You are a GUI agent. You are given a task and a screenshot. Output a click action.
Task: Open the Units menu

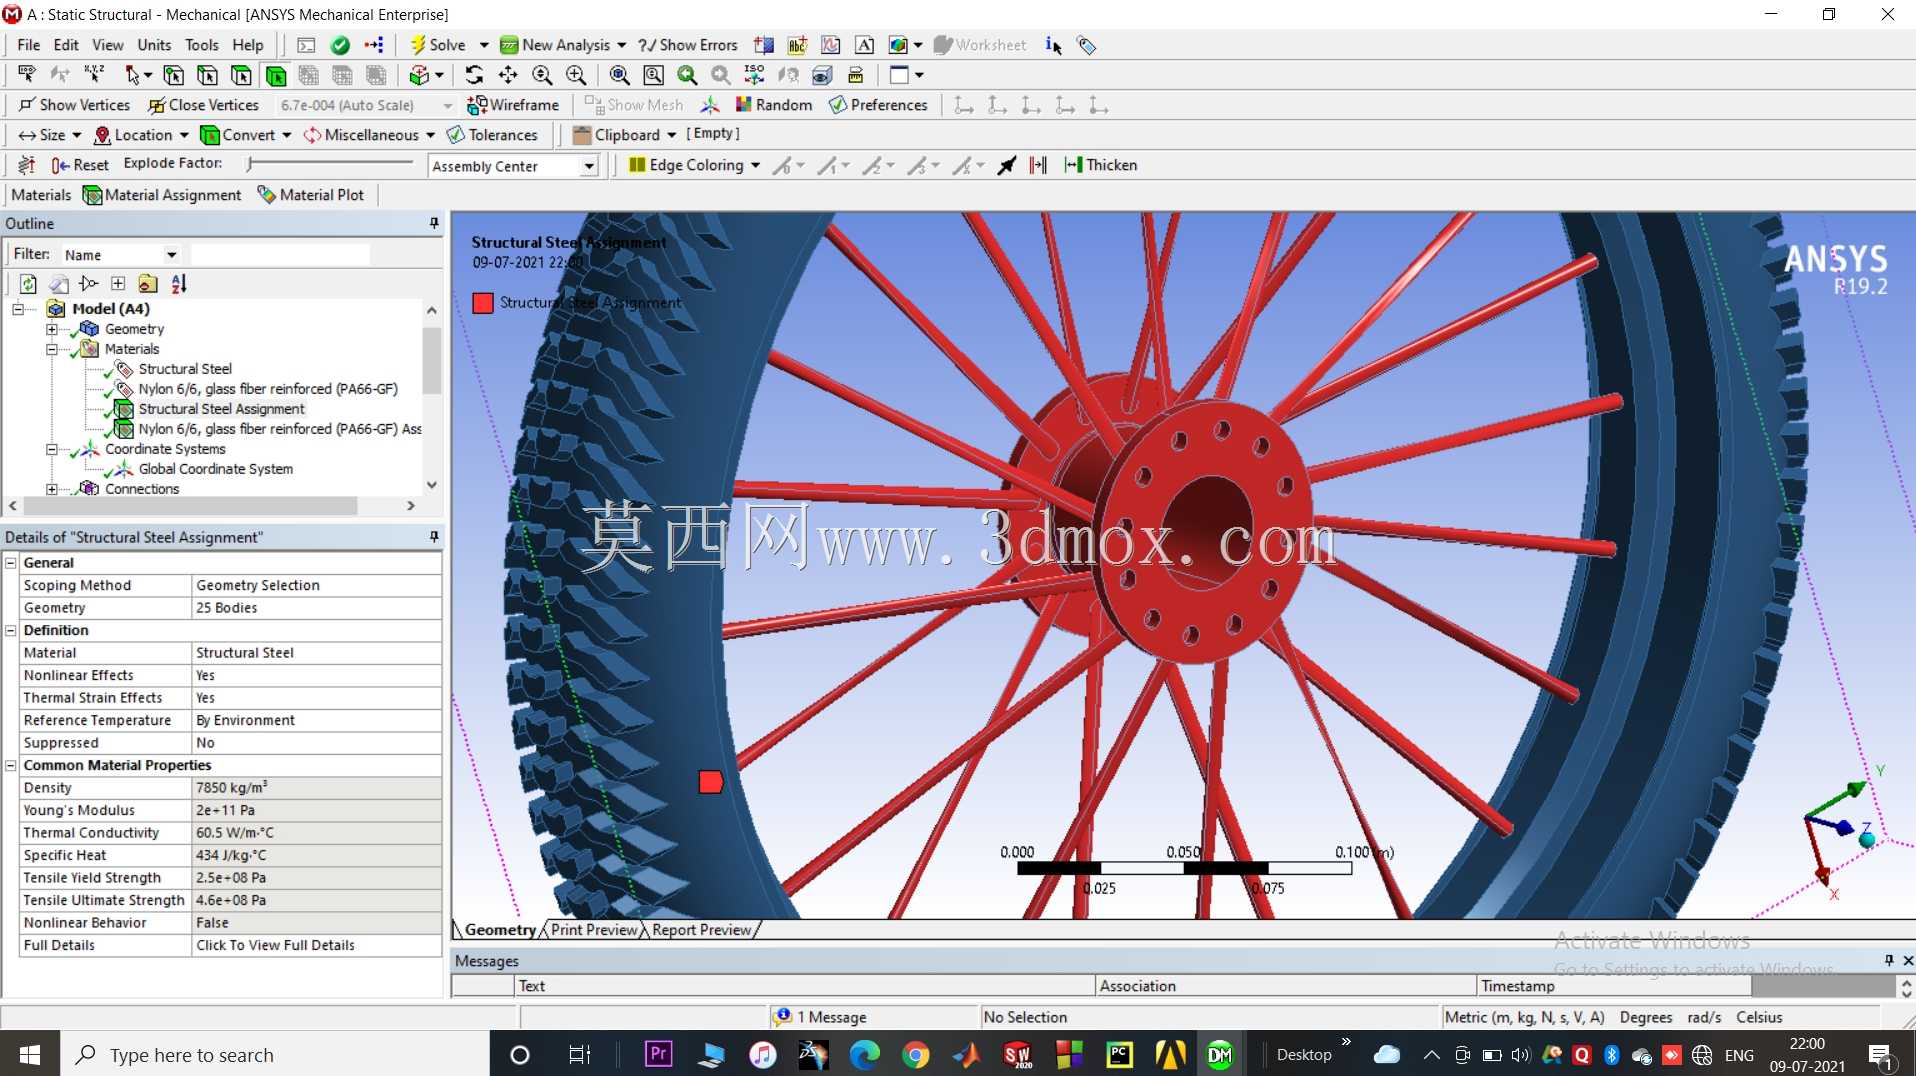pyautogui.click(x=154, y=45)
